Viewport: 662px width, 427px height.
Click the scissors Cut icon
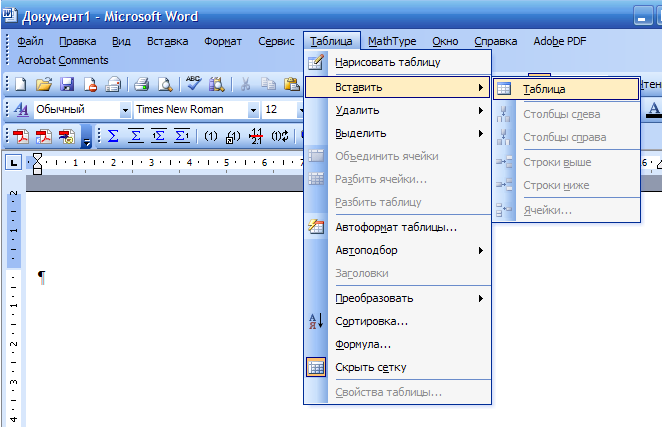(245, 84)
